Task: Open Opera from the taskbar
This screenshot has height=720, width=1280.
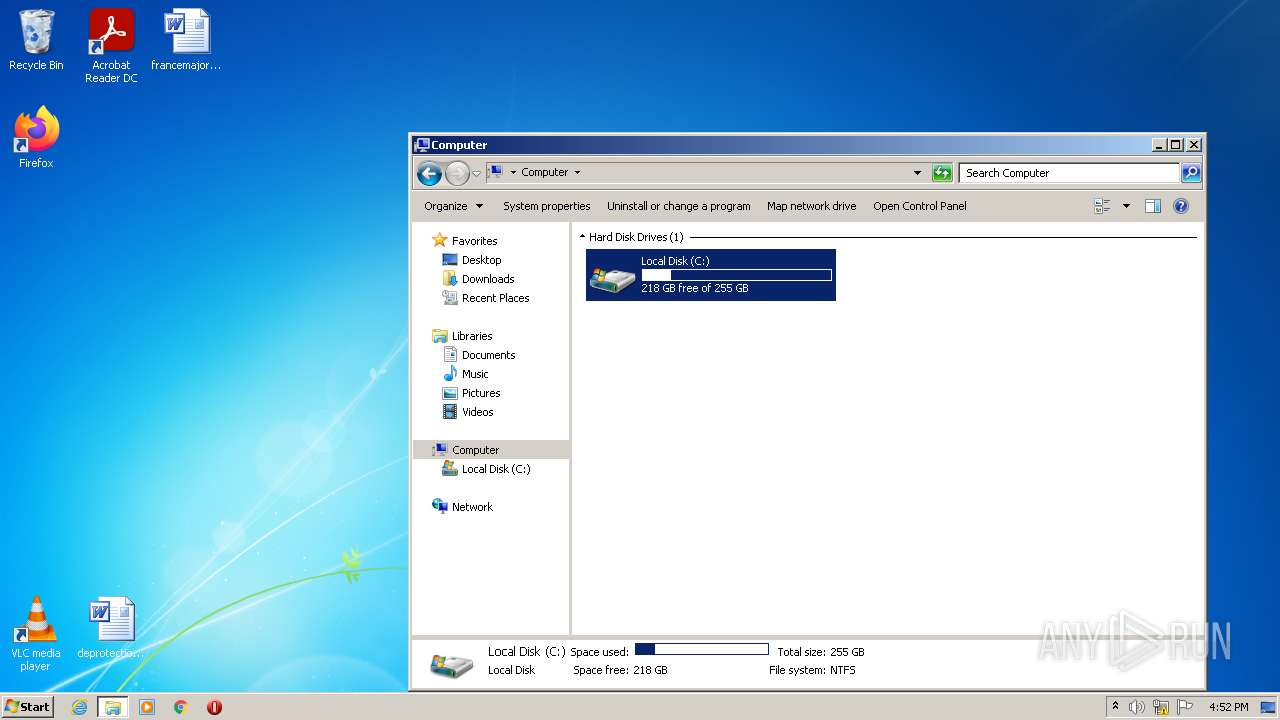Action: click(x=214, y=707)
